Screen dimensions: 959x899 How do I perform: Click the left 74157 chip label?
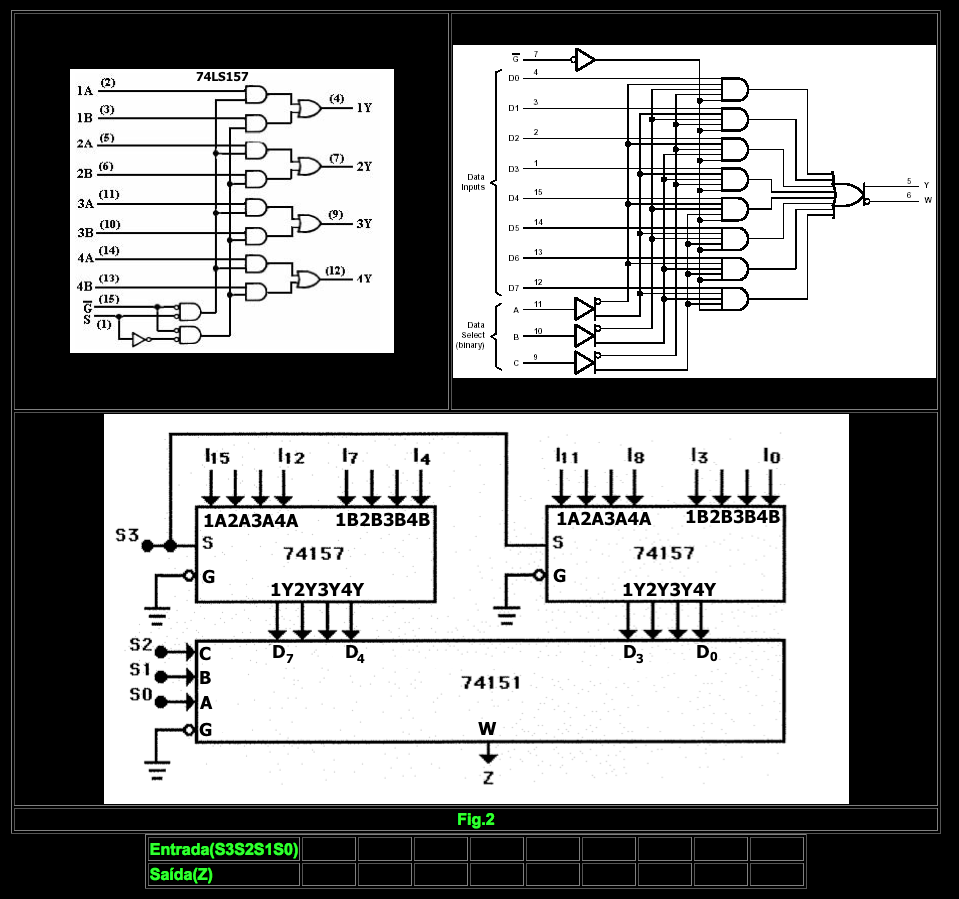[x=314, y=553]
